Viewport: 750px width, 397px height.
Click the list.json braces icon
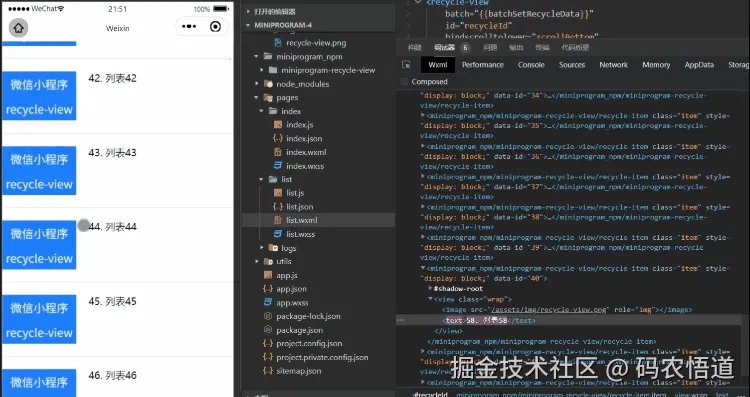coord(277,207)
